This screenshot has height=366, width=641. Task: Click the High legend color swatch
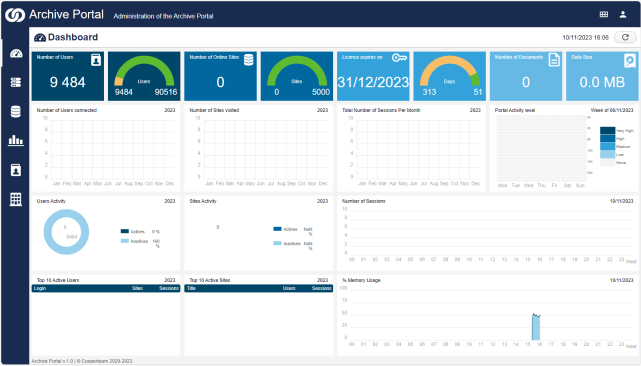coord(607,138)
